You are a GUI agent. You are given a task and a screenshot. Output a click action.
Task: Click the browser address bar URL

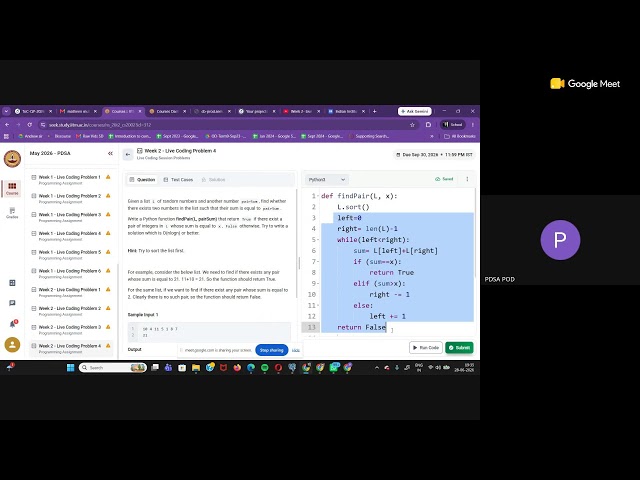click(100, 125)
